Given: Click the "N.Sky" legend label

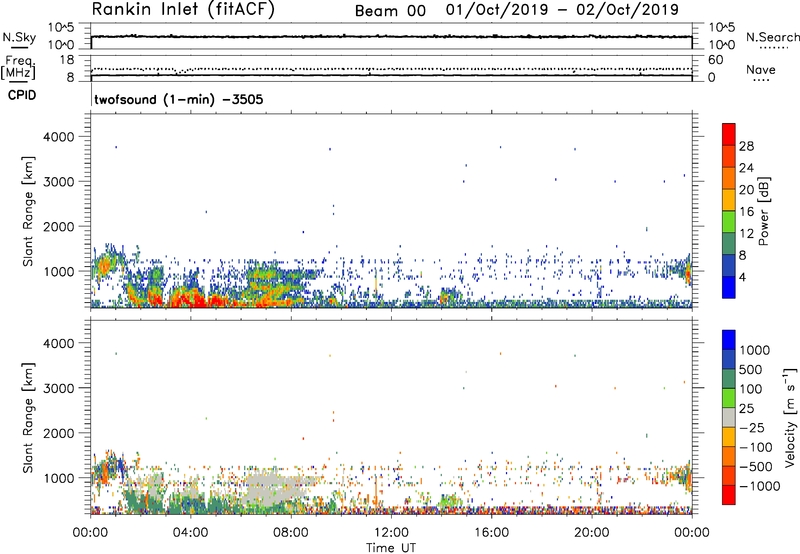Looking at the screenshot, I should 19,37.
